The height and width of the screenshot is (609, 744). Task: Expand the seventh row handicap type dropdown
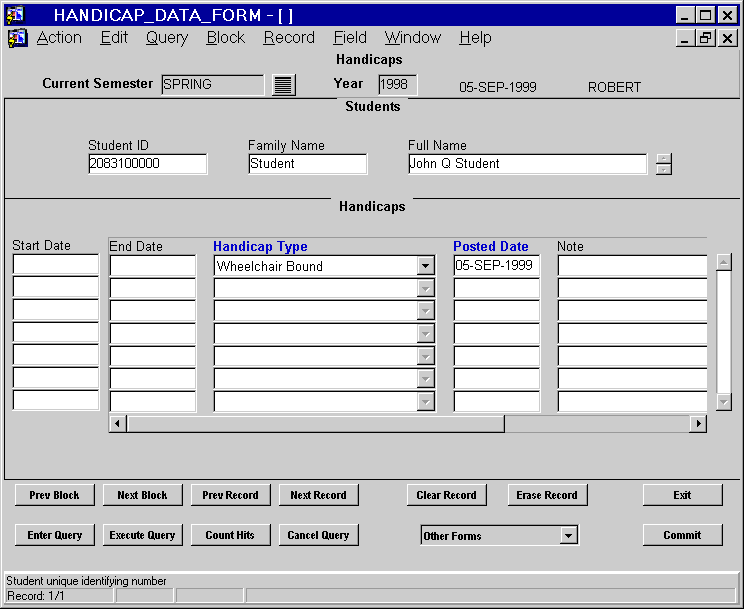pyautogui.click(x=426, y=402)
